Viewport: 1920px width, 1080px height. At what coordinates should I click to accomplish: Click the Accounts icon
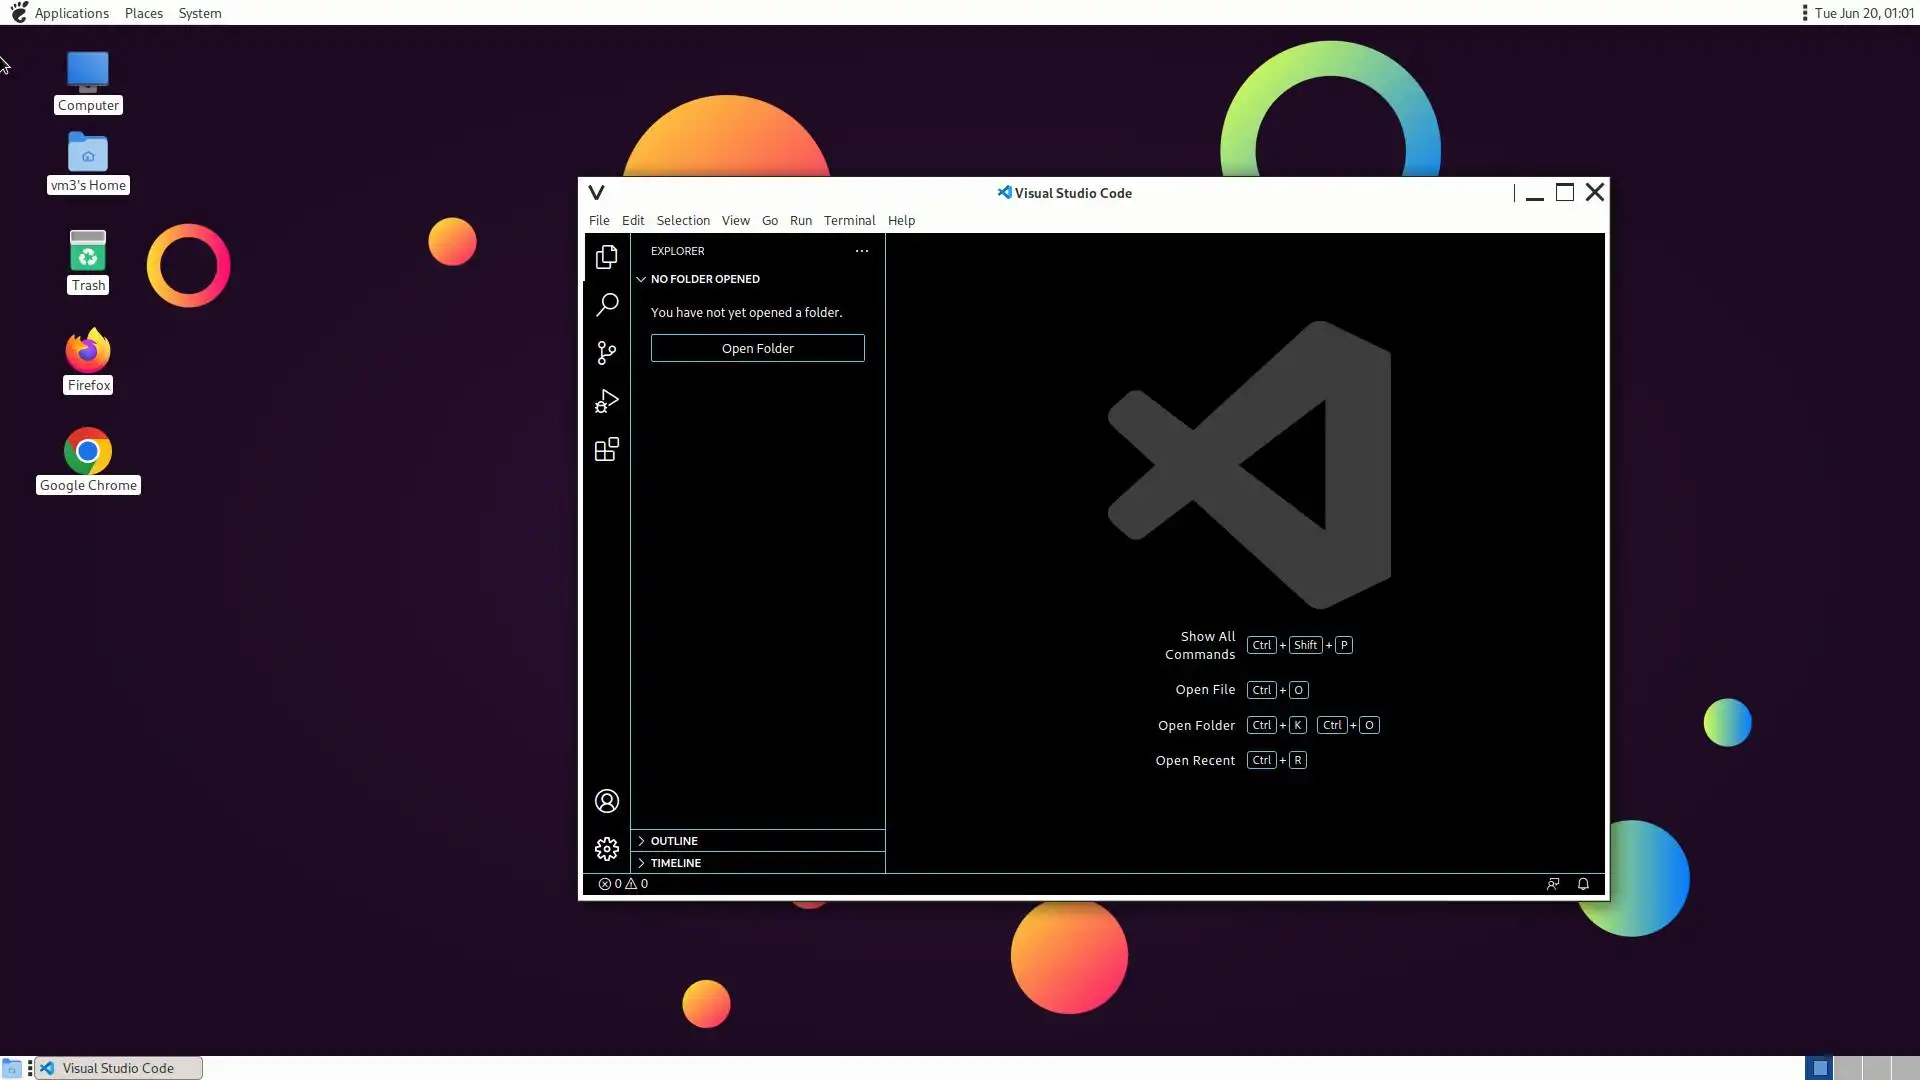tap(606, 801)
